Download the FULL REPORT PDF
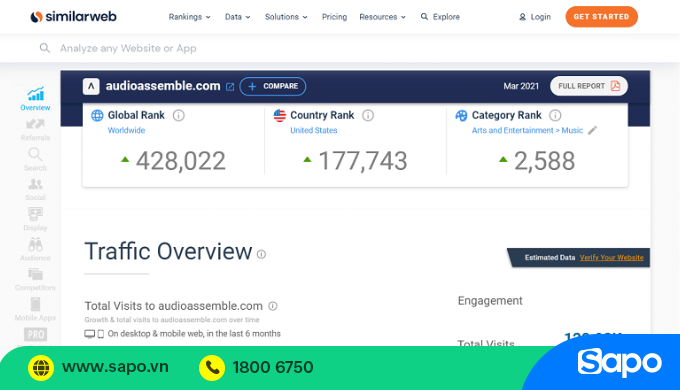Screen dimensions: 680x390 click(x=588, y=86)
